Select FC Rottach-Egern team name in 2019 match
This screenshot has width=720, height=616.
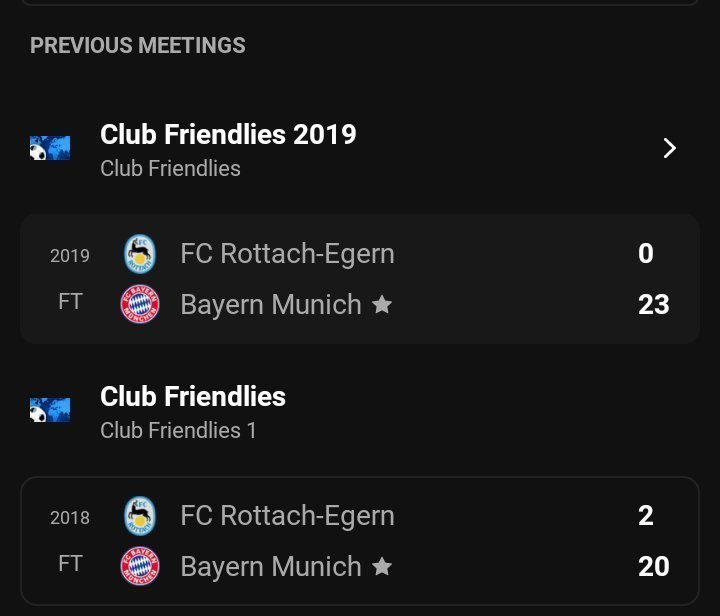tap(287, 254)
